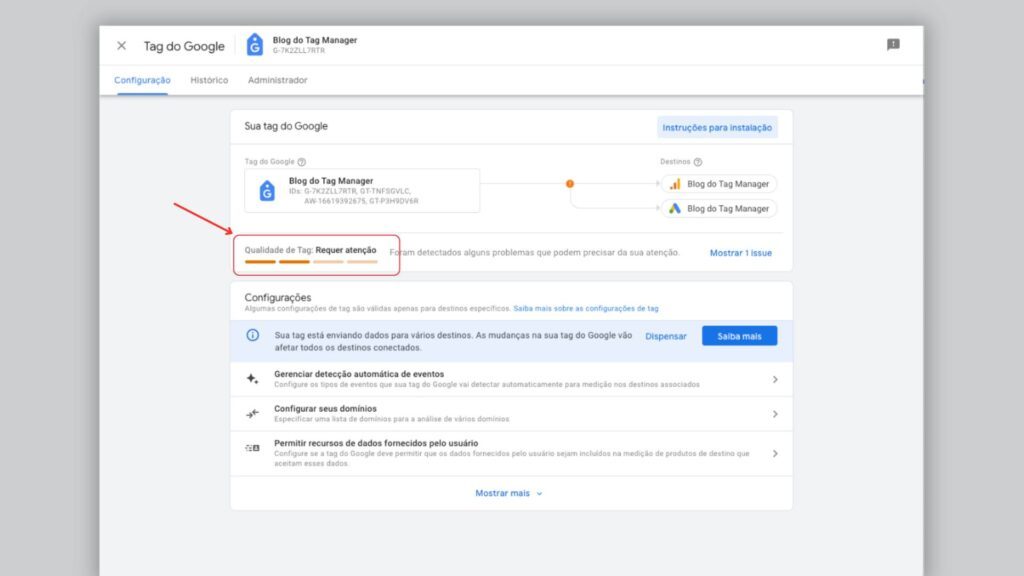Screen dimensions: 1024x576
Task: Click the Blog do Tag Manager tag card
Action: coord(362,191)
